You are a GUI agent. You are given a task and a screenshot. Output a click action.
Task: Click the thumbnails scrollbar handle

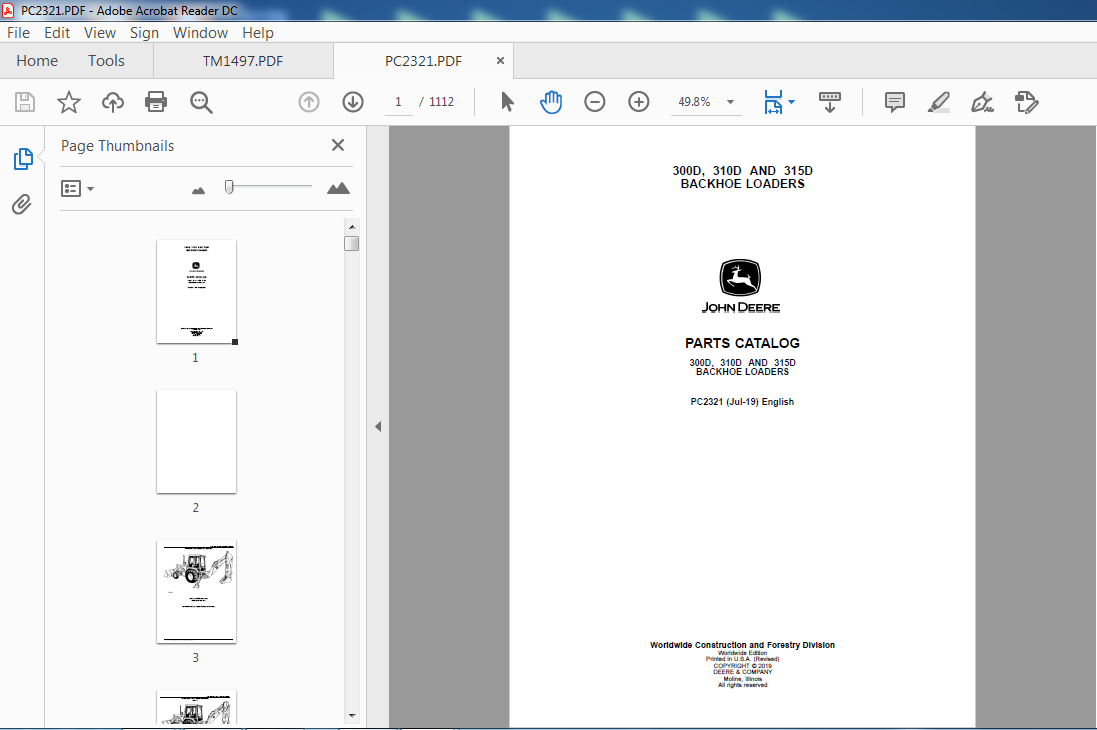351,244
